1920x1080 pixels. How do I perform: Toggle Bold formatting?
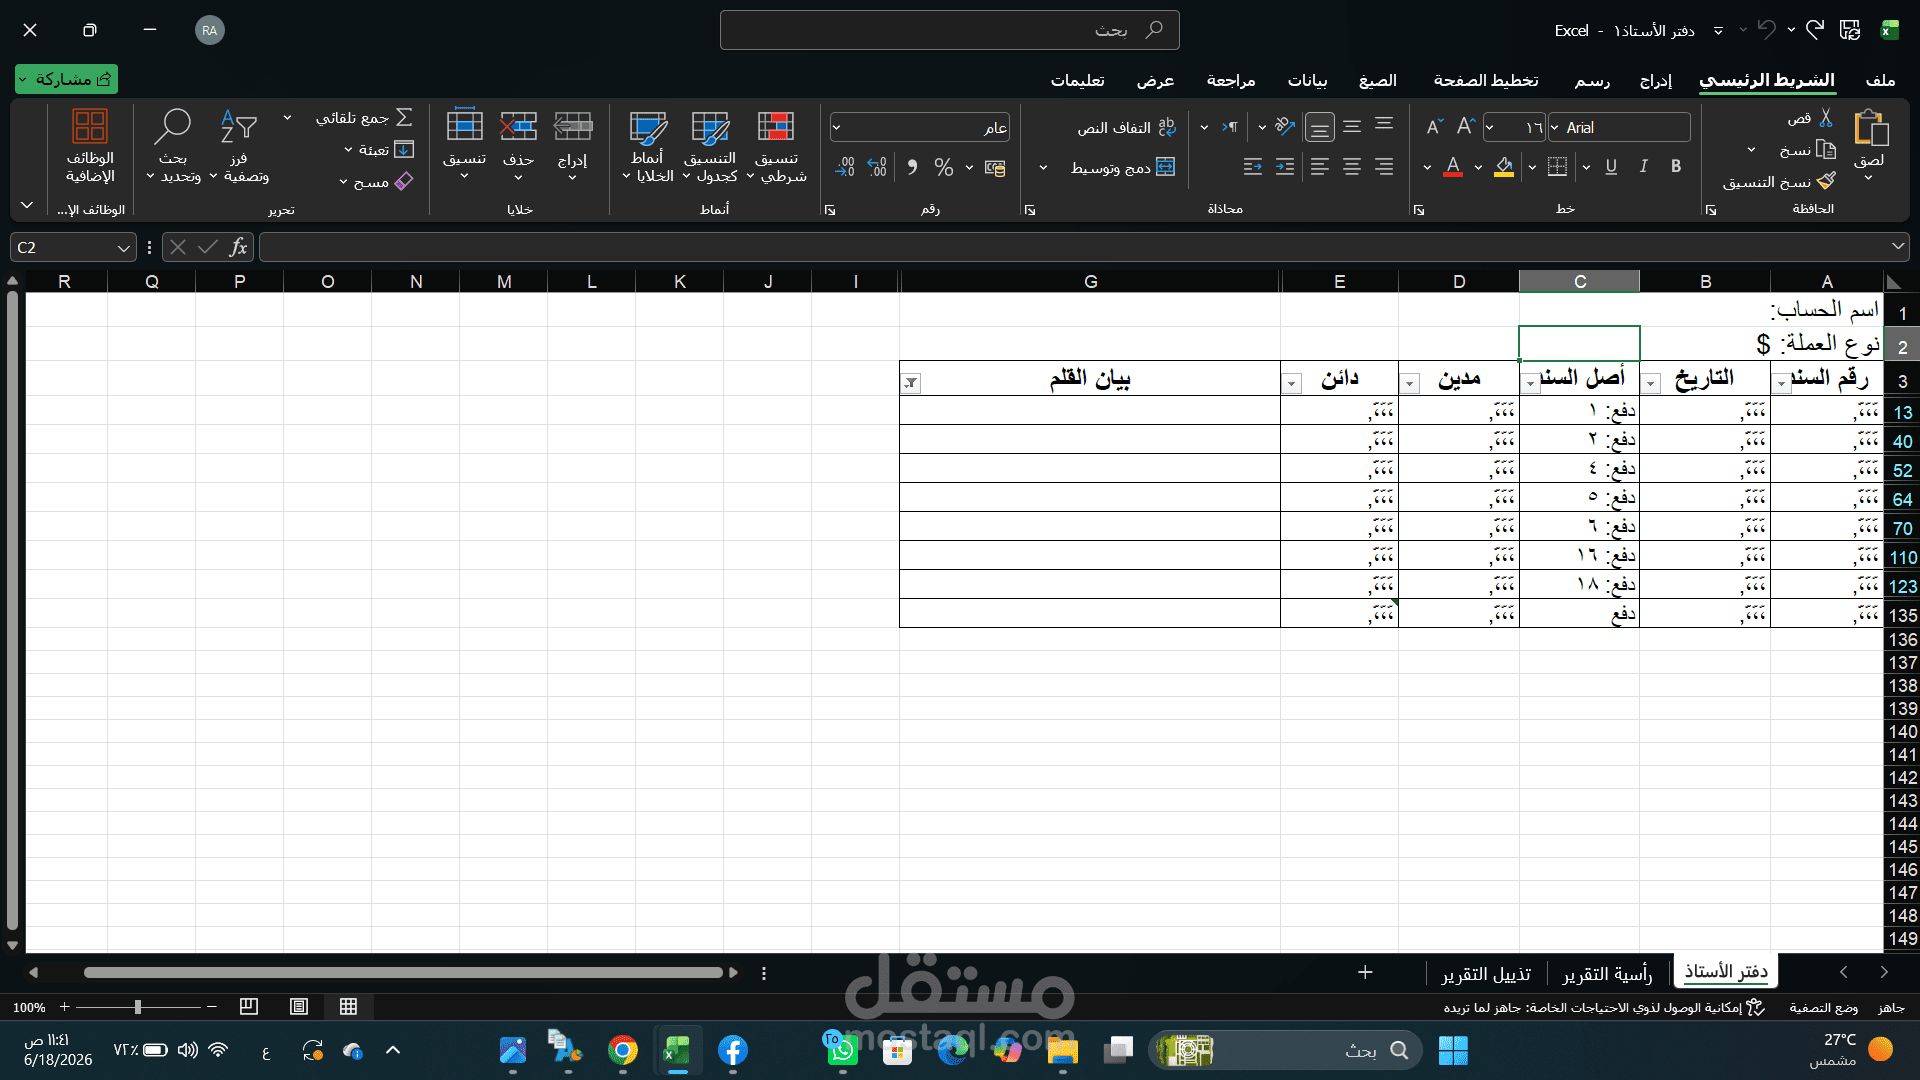click(1676, 167)
